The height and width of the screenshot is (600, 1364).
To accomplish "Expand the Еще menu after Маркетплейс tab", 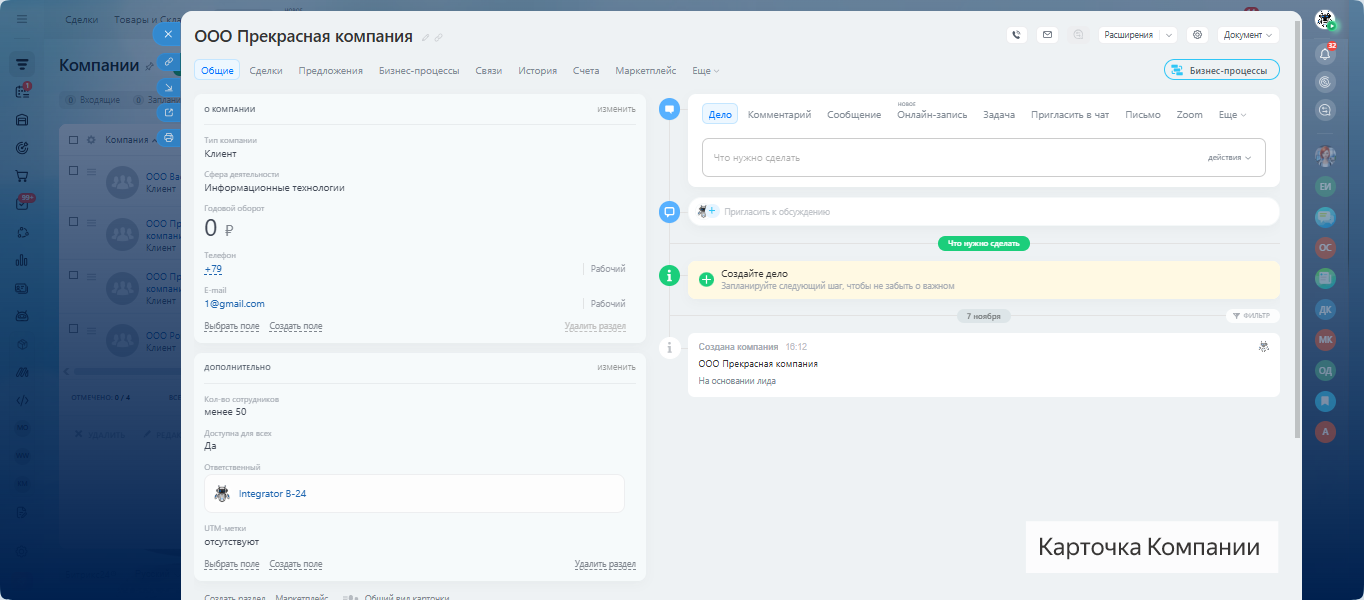I will pos(705,71).
